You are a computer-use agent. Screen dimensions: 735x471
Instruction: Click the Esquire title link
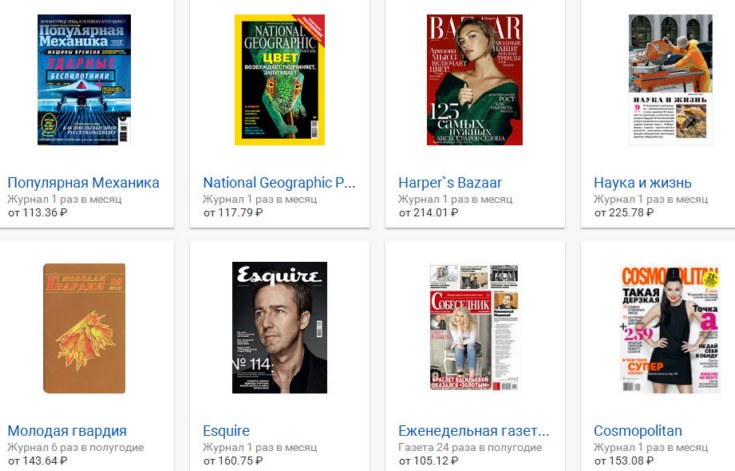[226, 431]
